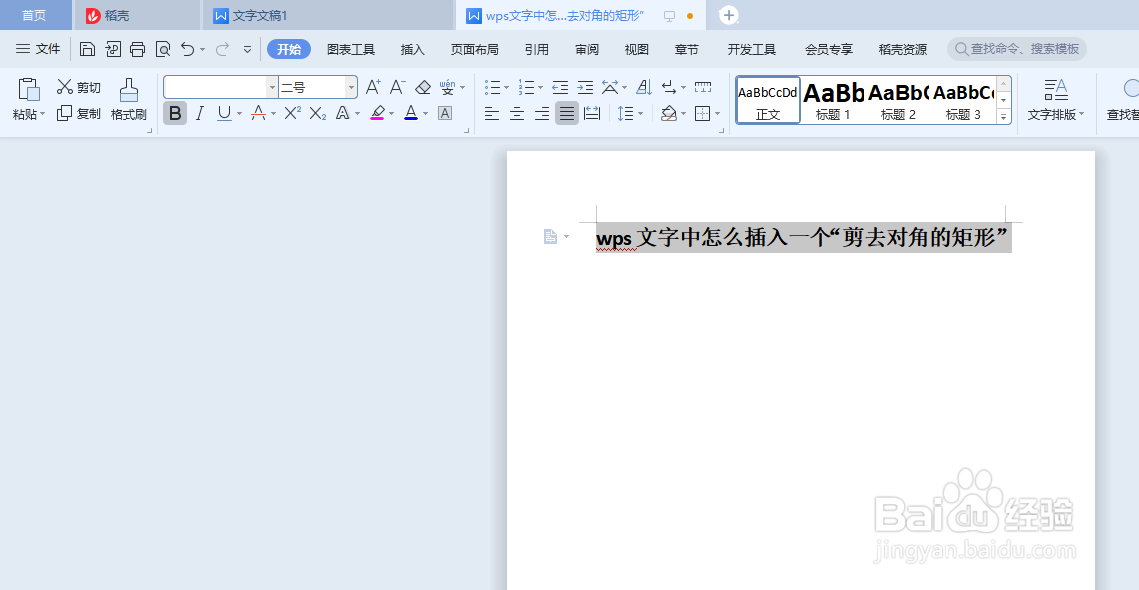Apply blue font color
This screenshot has height=590, width=1139.
point(411,113)
